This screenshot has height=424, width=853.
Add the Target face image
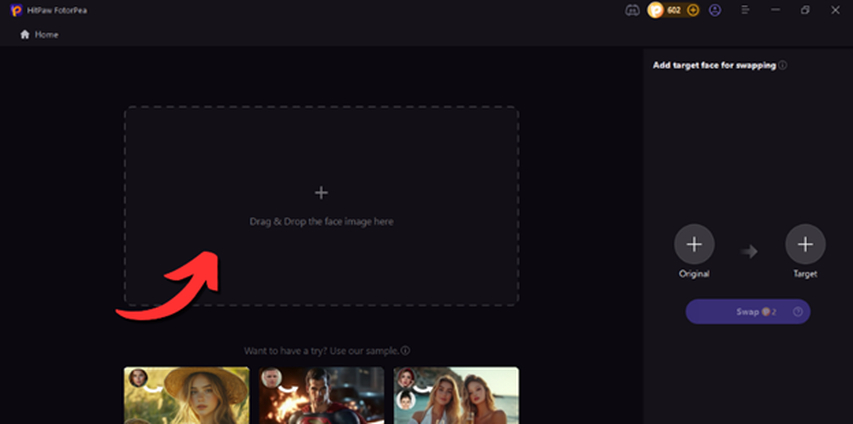(805, 244)
